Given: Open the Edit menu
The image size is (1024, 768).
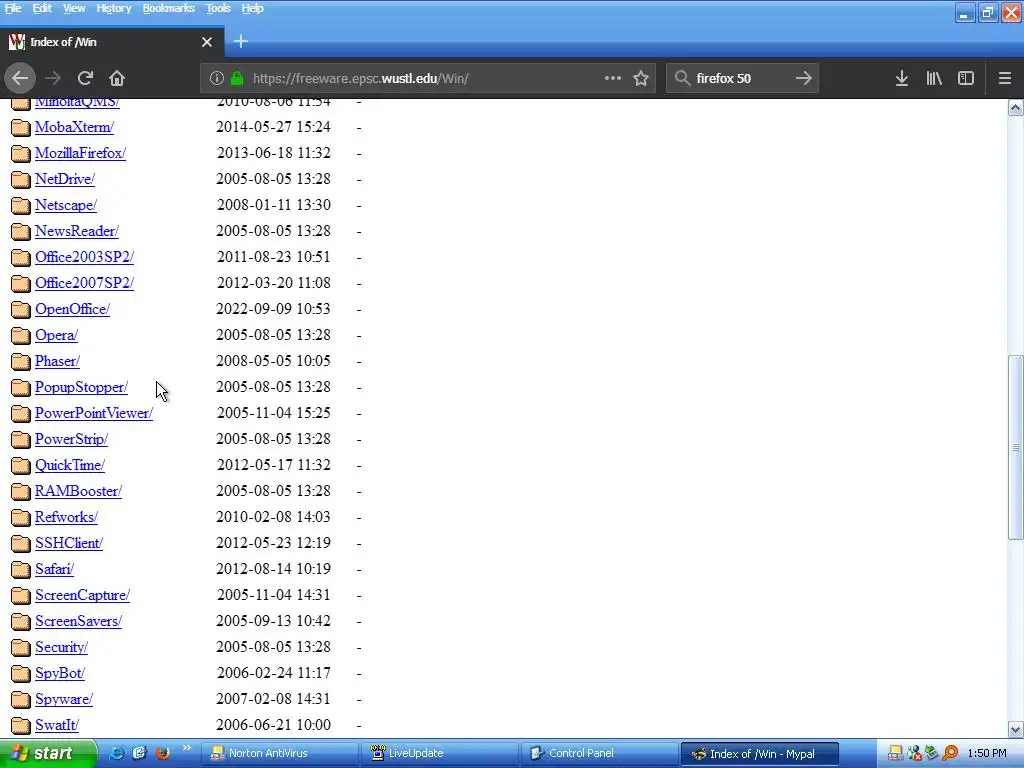Looking at the screenshot, I should coord(42,8).
